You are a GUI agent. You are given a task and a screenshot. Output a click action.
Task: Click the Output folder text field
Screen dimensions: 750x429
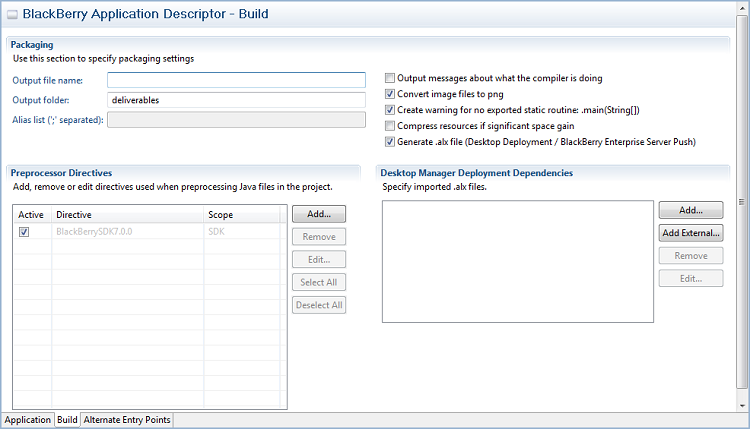coord(236,100)
